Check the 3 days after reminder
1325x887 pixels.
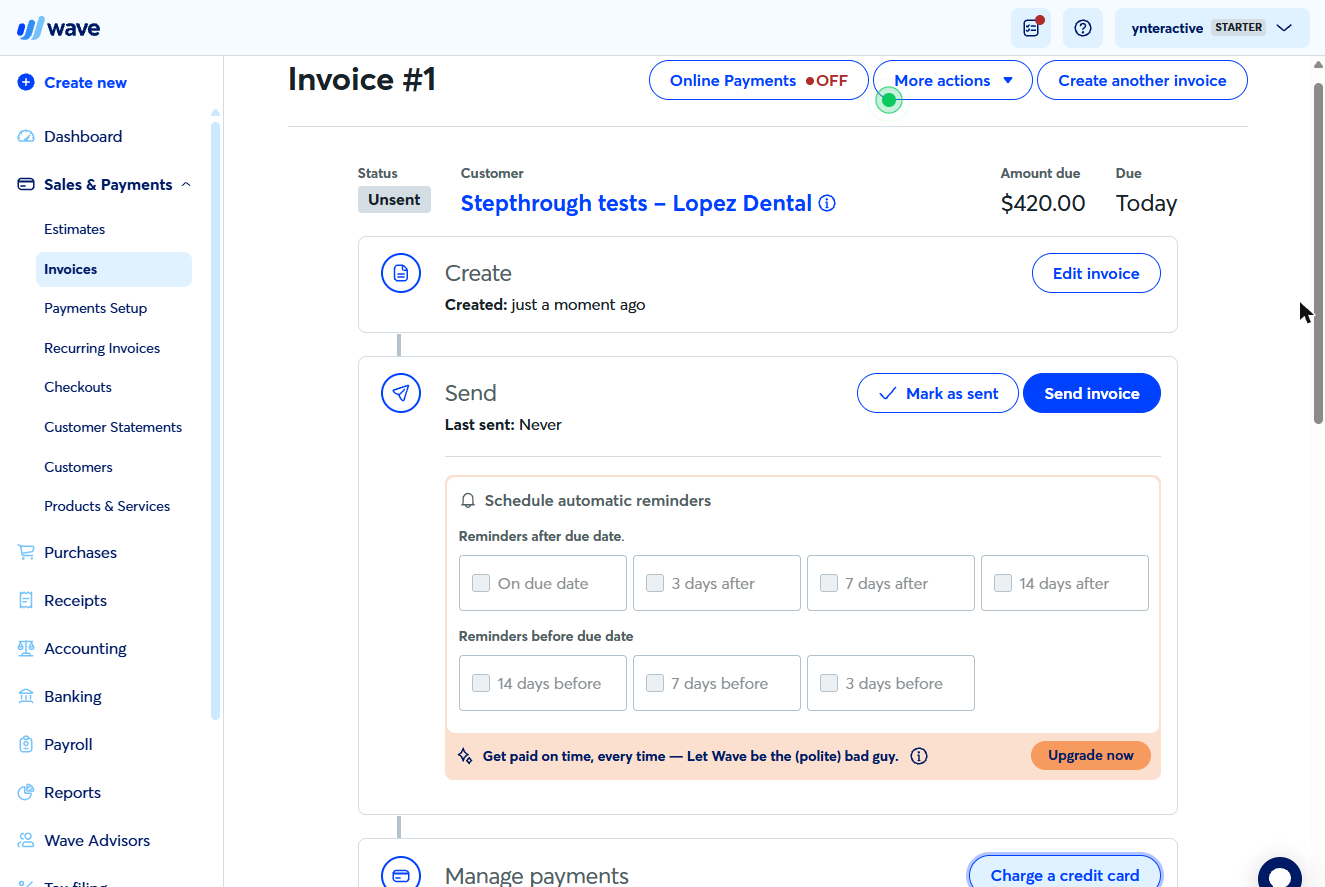(x=655, y=583)
